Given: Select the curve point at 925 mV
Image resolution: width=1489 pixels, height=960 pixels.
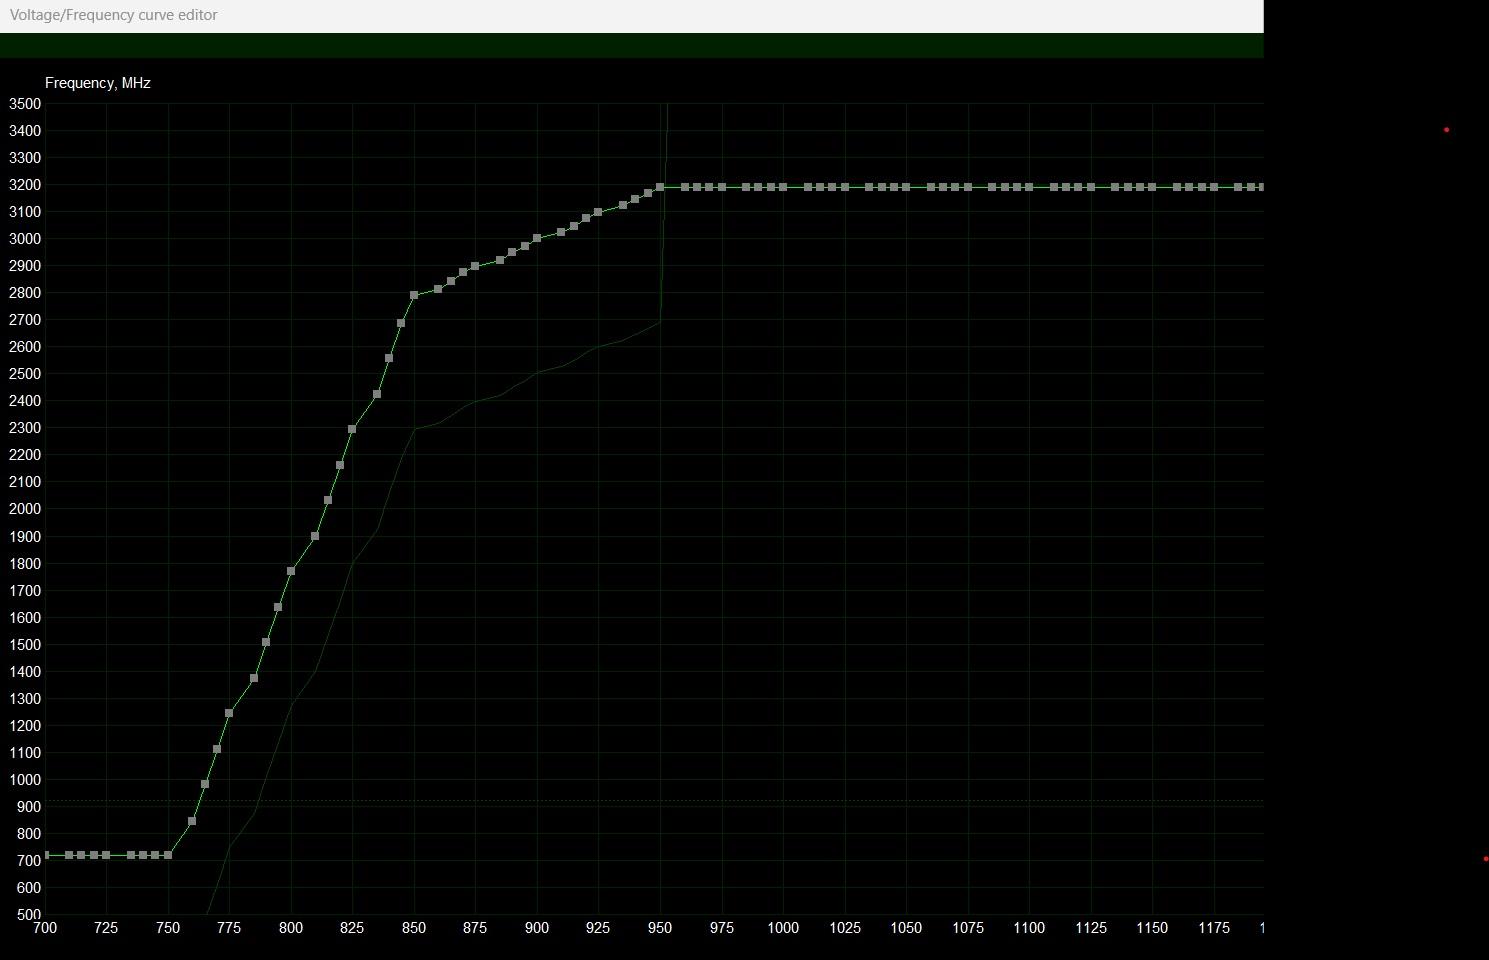Looking at the screenshot, I should (598, 213).
